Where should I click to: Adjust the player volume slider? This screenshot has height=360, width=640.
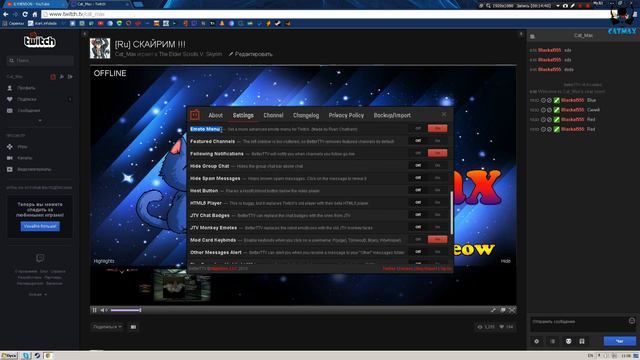[126, 310]
